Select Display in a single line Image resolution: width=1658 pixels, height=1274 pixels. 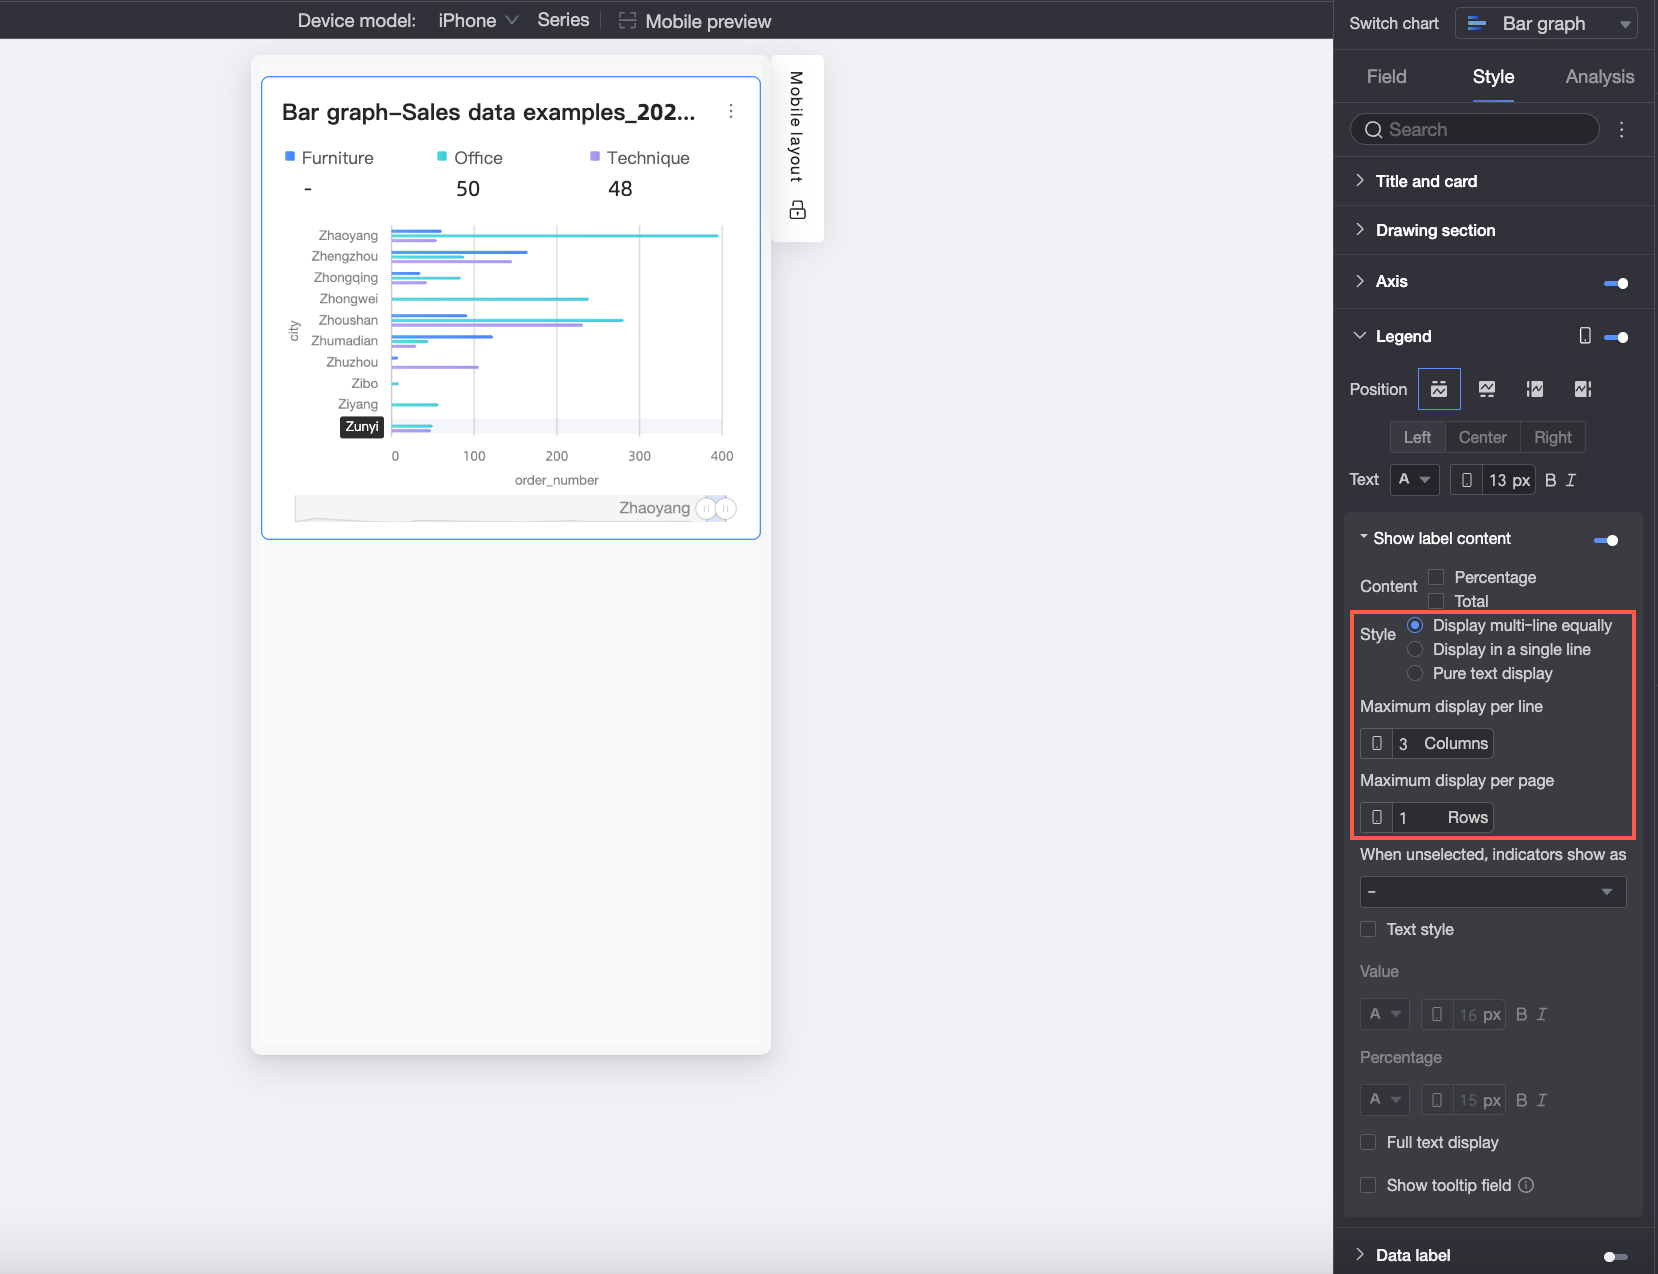pos(1415,649)
